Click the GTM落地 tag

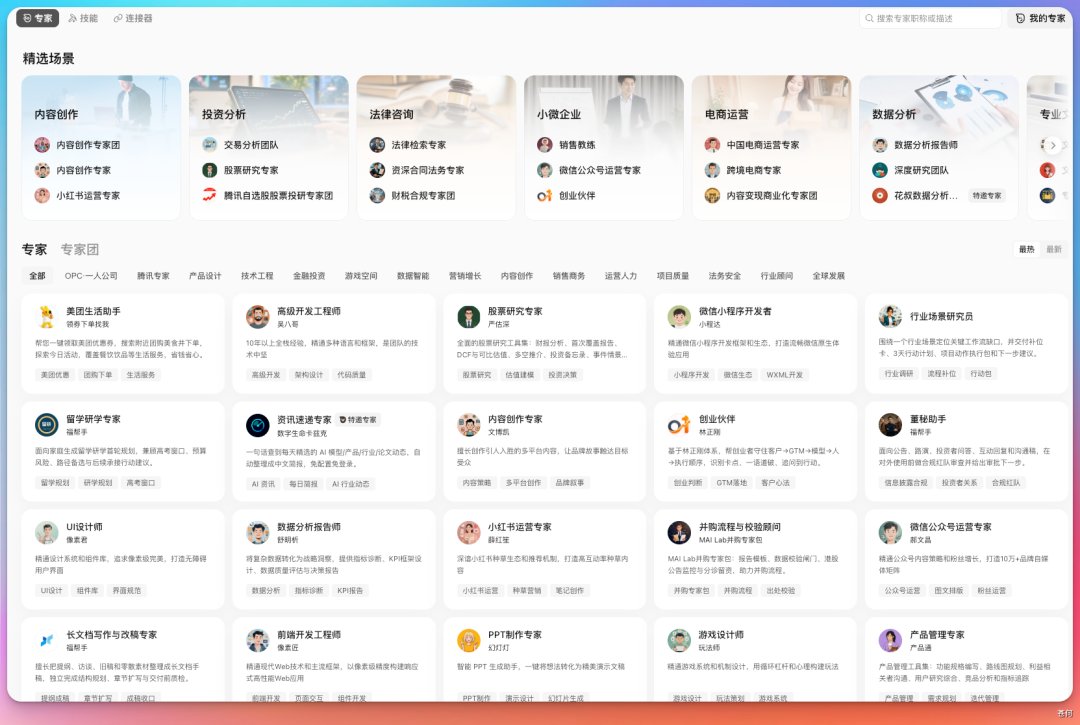pos(731,483)
